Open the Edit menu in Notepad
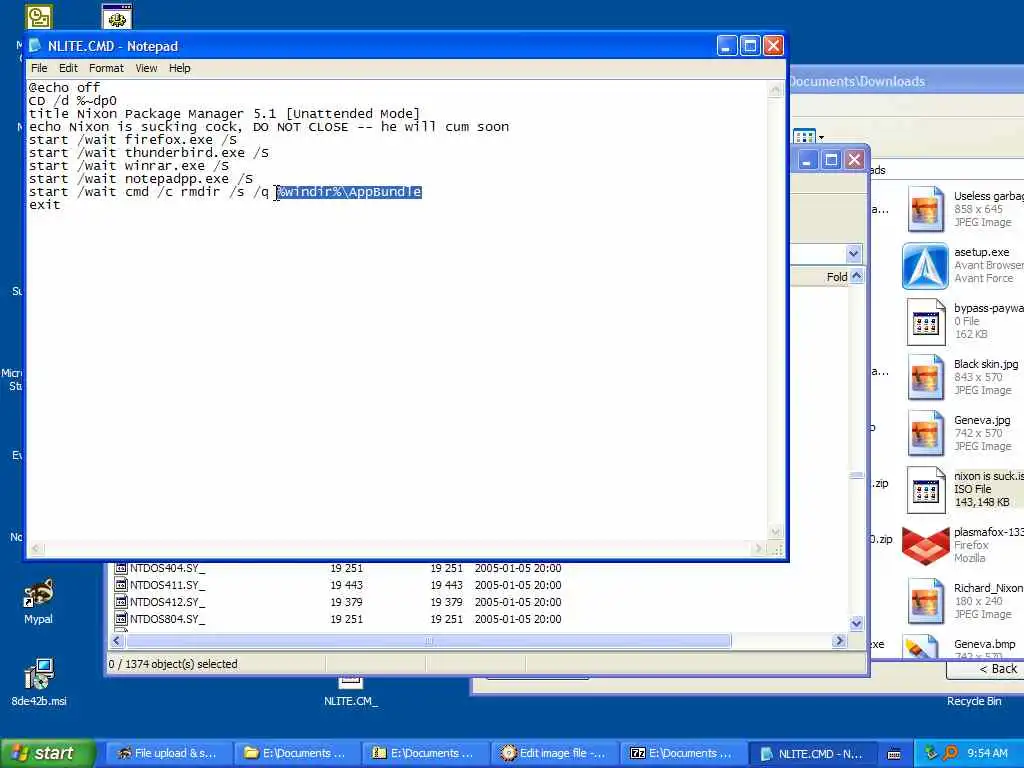Viewport: 1024px width, 768px height. 68,68
